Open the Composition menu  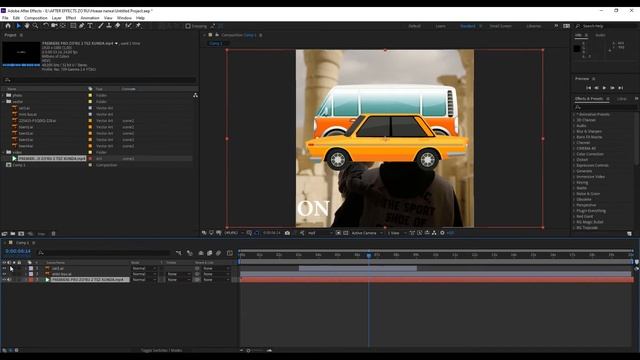point(36,18)
